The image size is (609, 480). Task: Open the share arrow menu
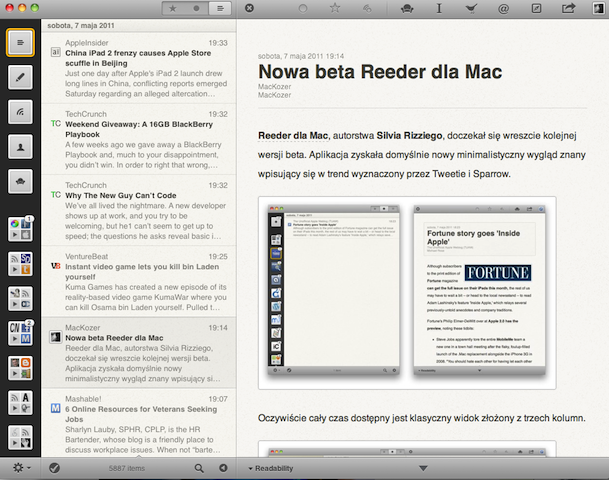click(568, 8)
